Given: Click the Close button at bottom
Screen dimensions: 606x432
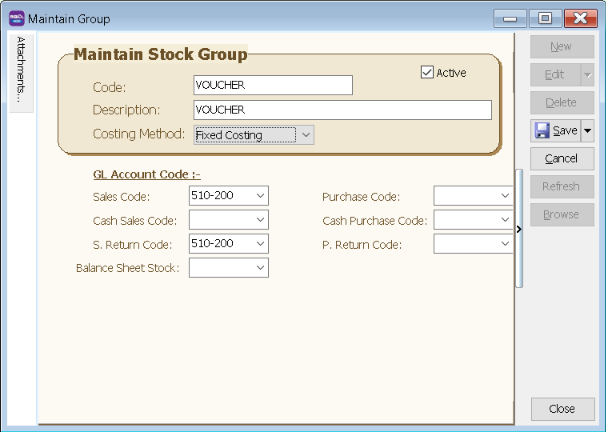Looking at the screenshot, I should [561, 408].
